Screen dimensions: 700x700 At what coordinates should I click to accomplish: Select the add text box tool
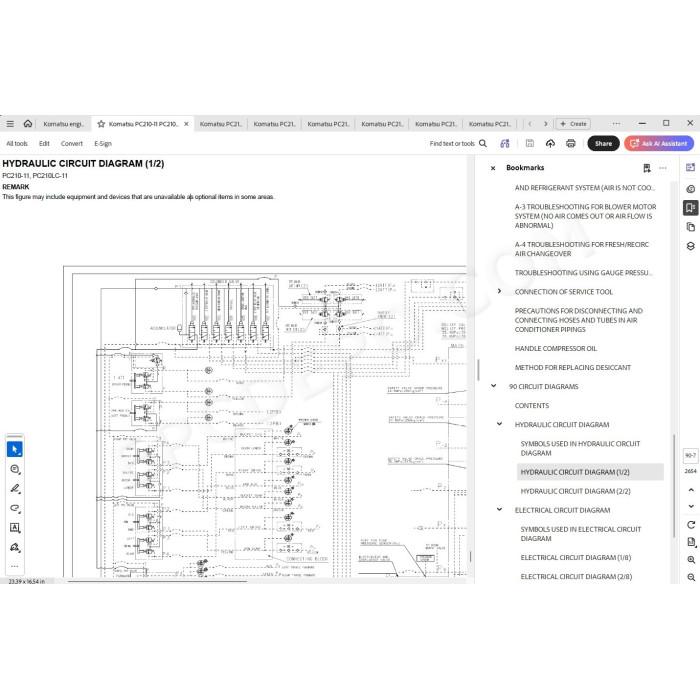15,528
